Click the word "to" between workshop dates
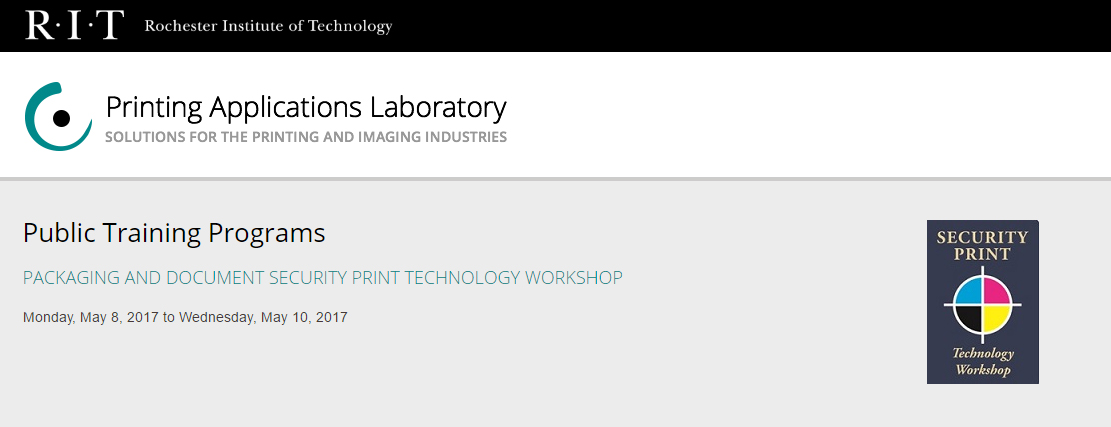This screenshot has height=427, width=1111. point(169,318)
